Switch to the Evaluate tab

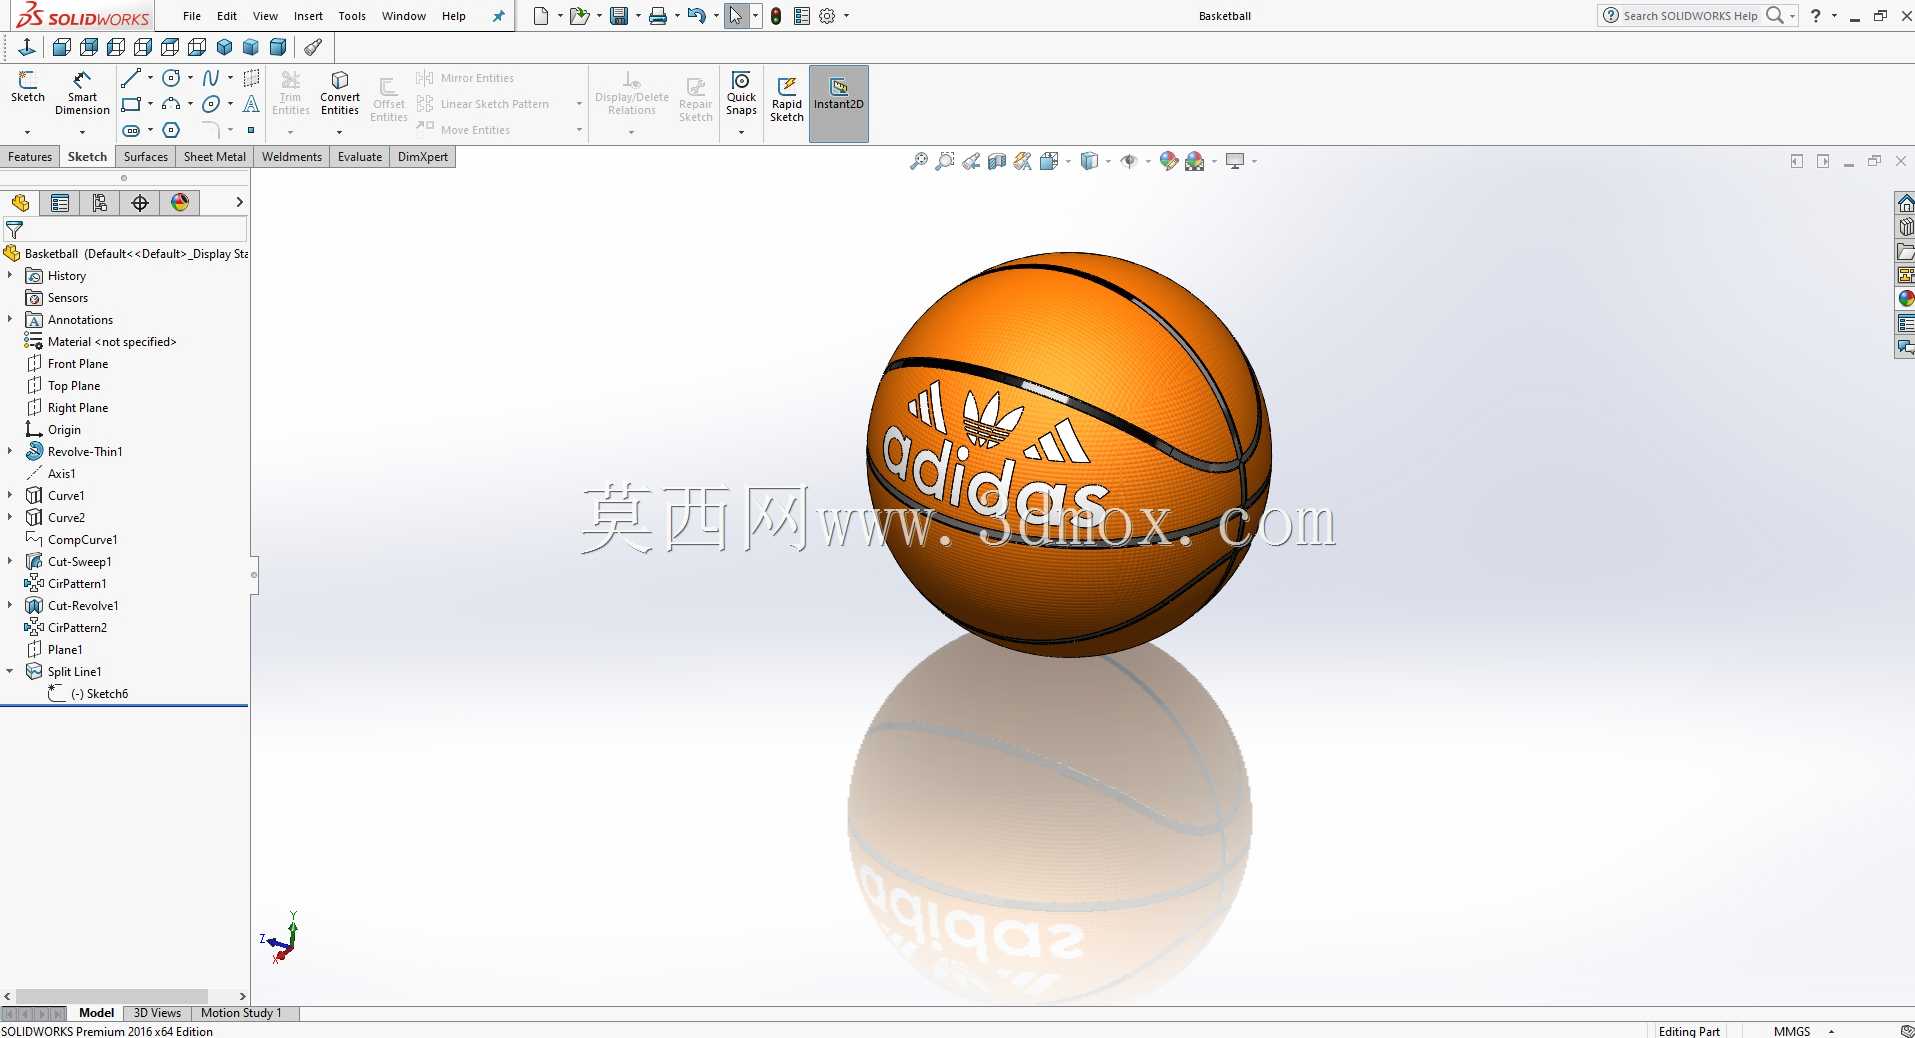pos(360,157)
